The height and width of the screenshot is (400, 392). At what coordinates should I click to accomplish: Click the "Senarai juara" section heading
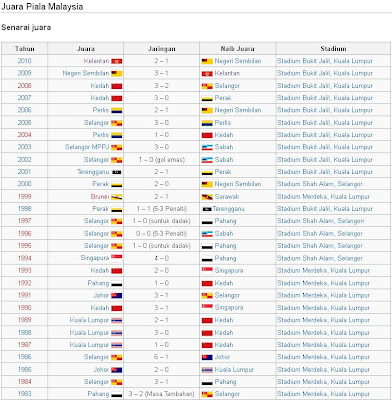tap(26, 27)
